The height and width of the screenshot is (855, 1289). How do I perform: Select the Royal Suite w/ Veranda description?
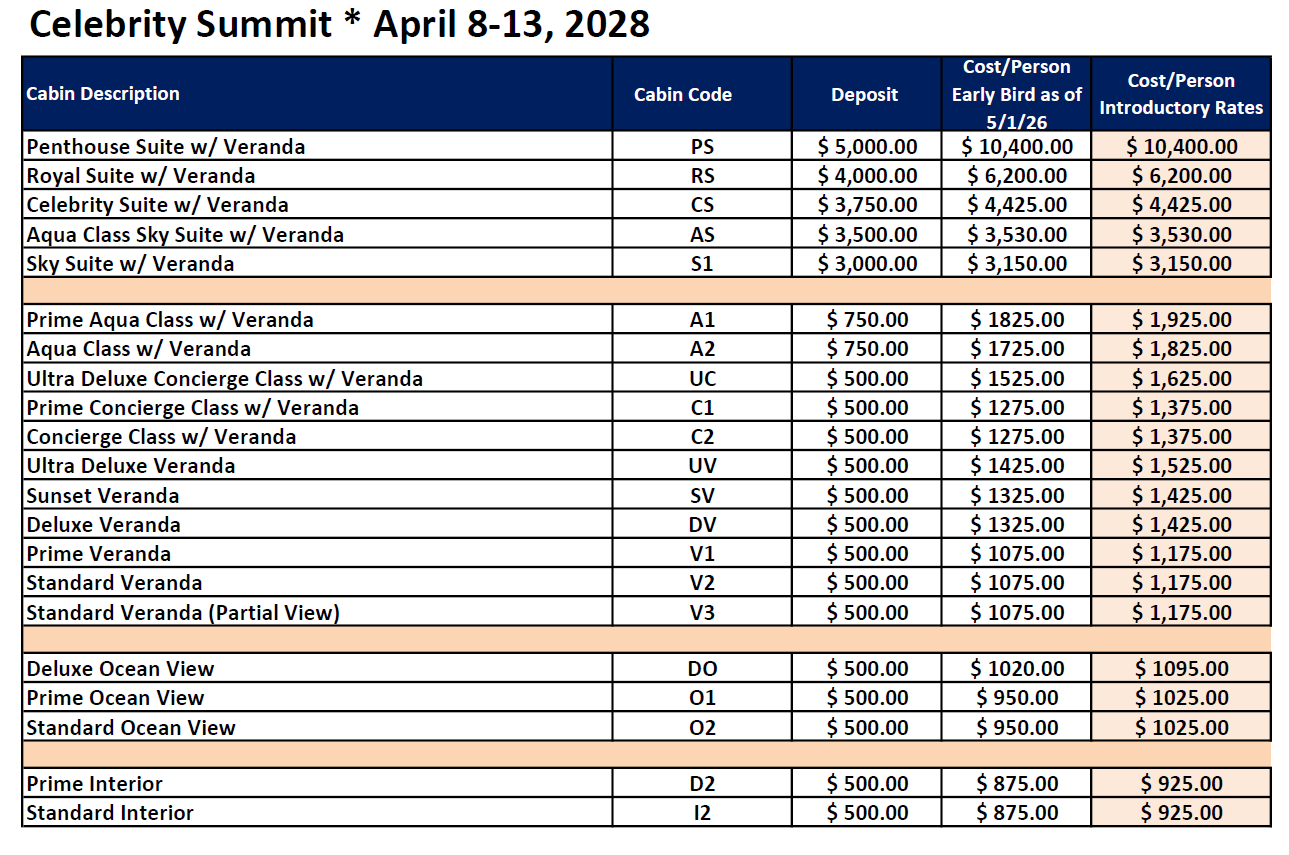tap(141, 176)
